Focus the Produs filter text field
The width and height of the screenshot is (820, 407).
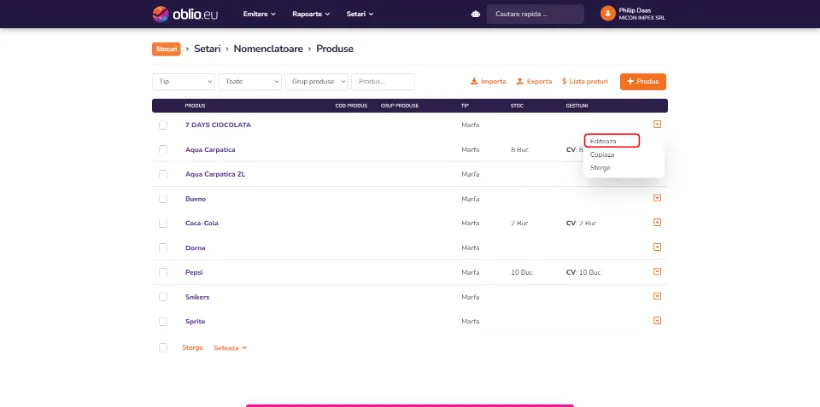[x=383, y=82]
